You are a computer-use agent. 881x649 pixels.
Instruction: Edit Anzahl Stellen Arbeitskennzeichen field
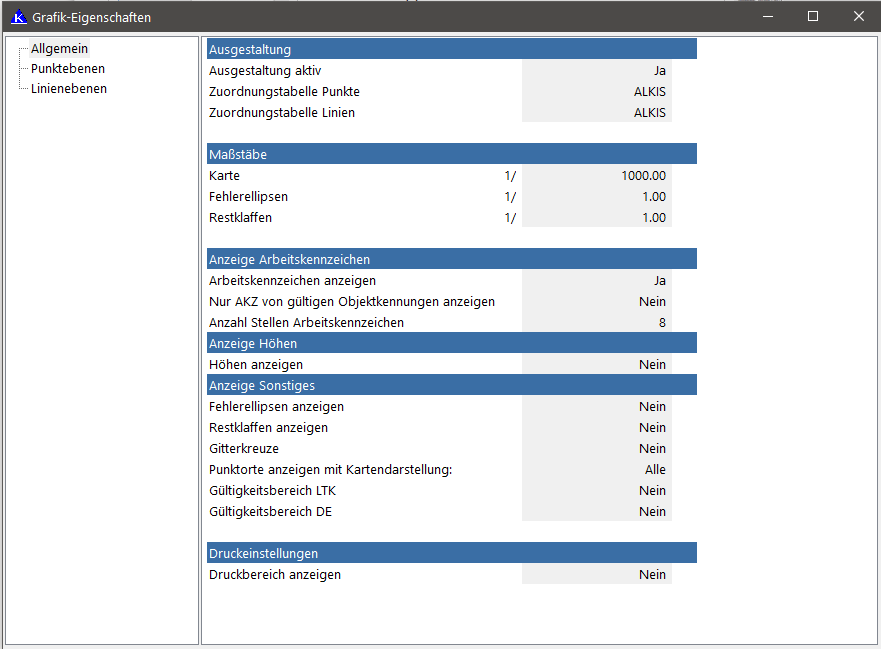597,323
